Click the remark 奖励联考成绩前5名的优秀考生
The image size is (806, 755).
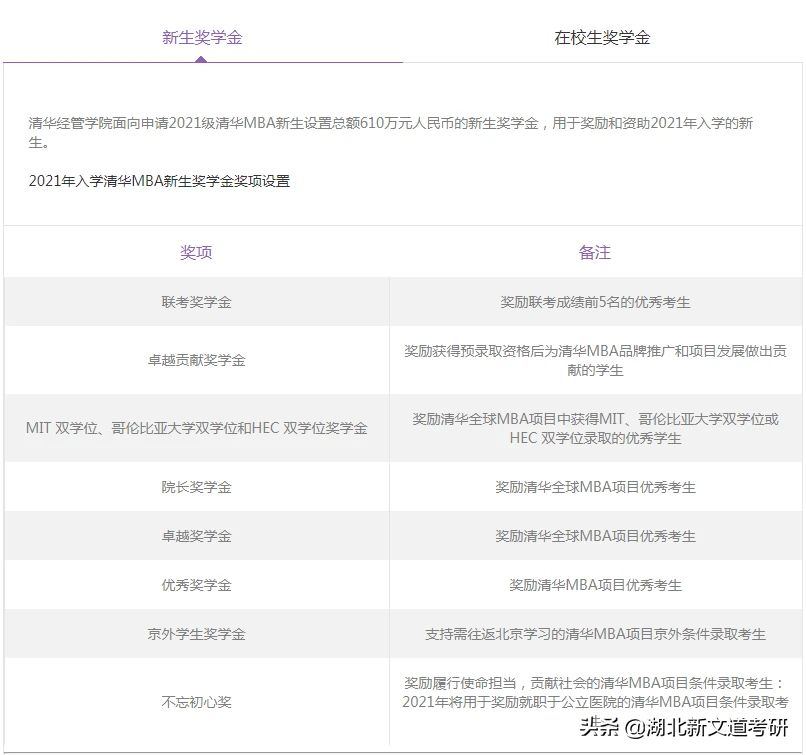(x=597, y=302)
